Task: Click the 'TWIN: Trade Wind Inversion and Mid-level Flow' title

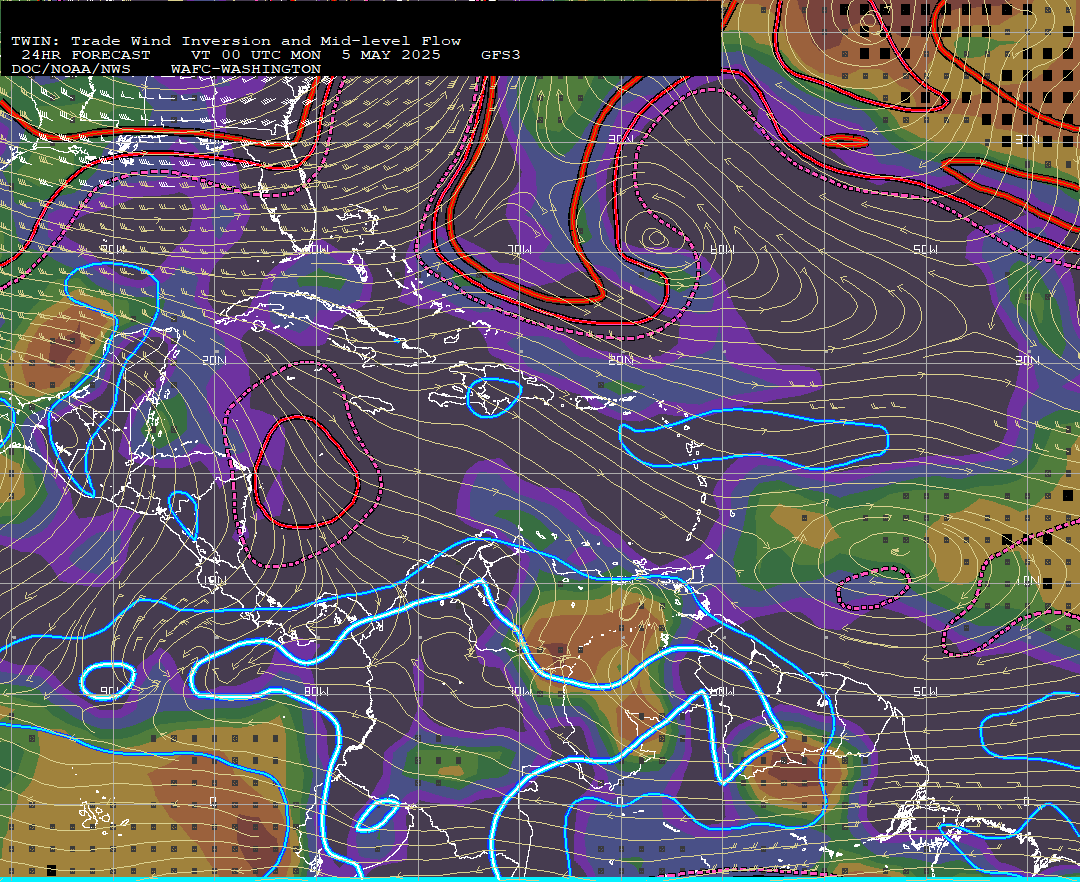Action: tap(236, 41)
